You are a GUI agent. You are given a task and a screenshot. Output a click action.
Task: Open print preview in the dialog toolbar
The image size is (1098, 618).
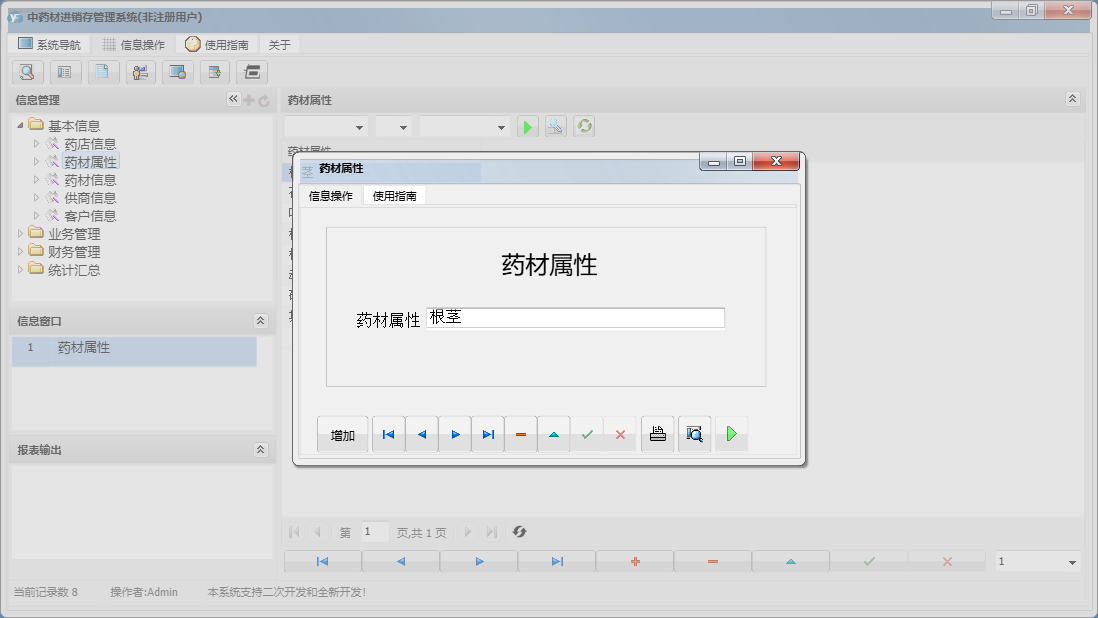[x=694, y=433]
